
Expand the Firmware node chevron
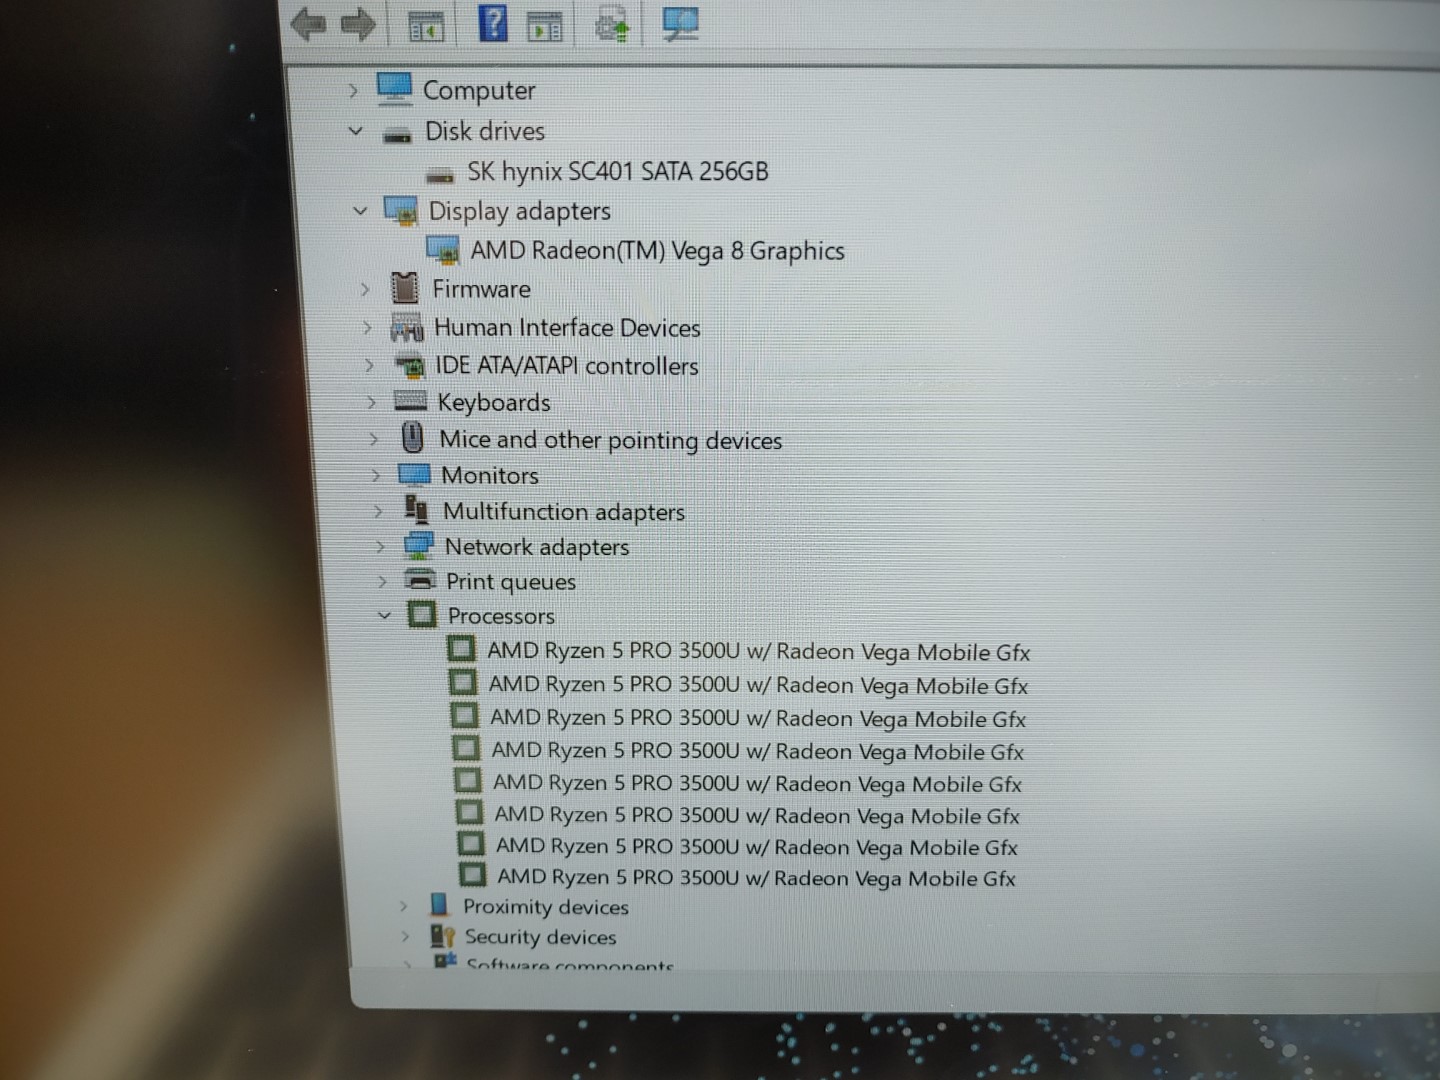click(365, 290)
